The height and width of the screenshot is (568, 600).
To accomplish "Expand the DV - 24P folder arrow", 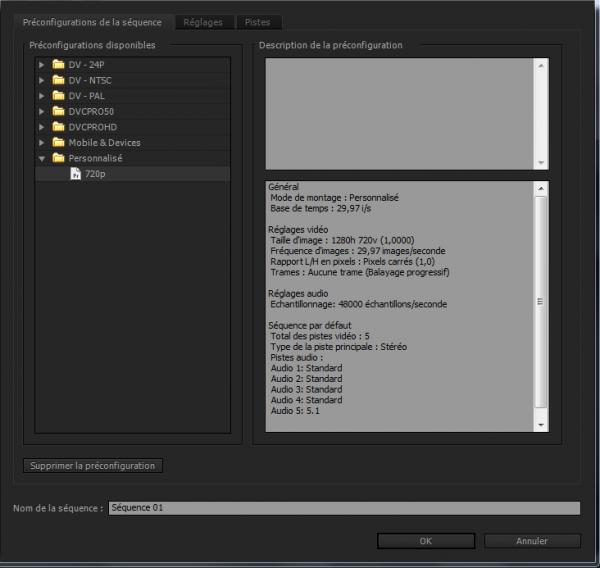I will (41, 65).
